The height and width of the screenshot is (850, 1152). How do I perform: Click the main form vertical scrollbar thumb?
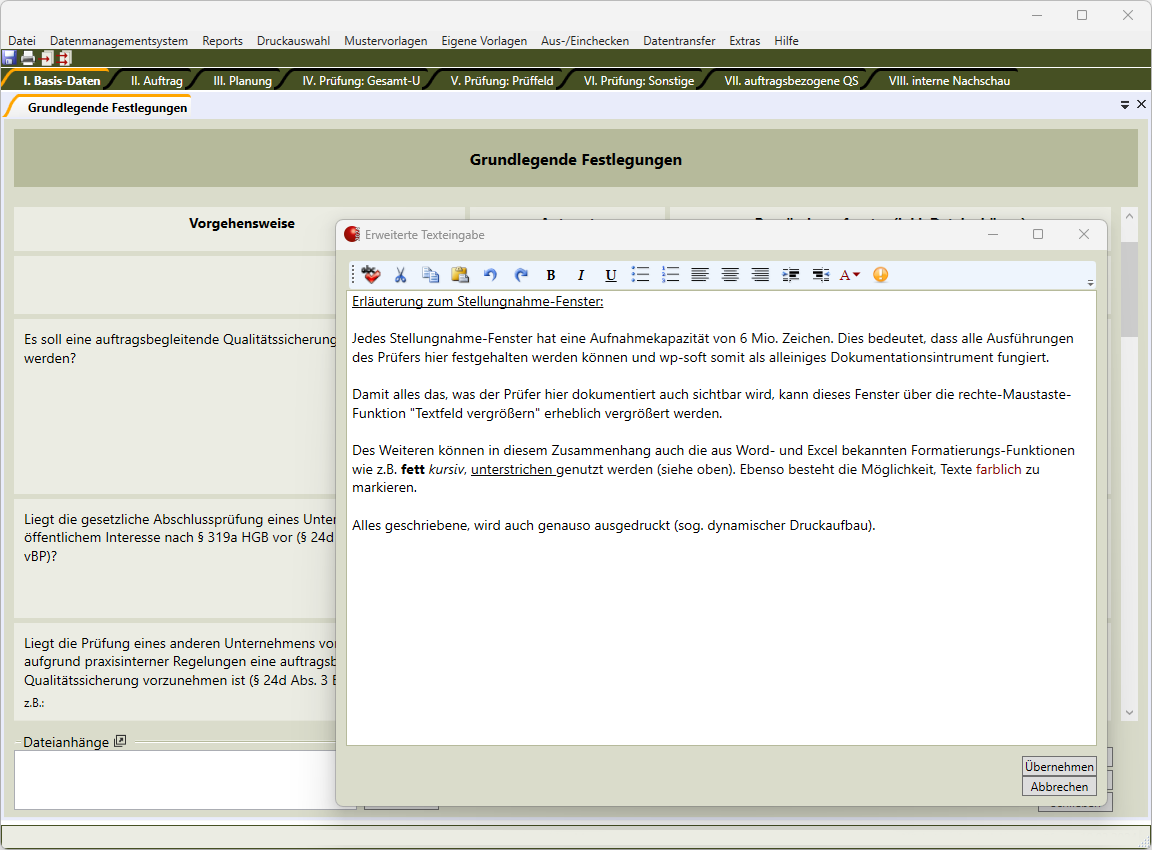pyautogui.click(x=1129, y=290)
